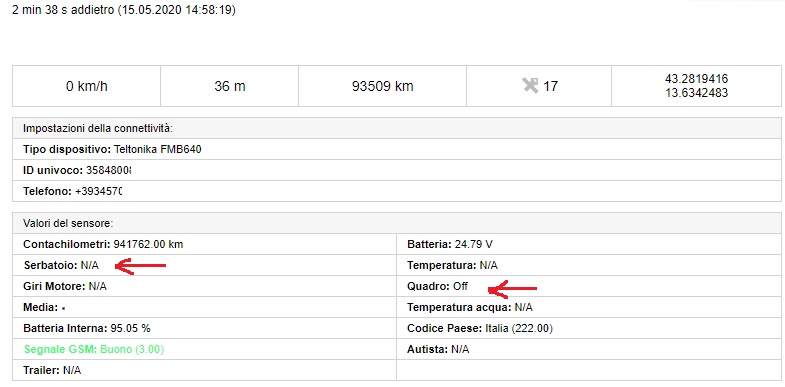Select the Batteria Interna 95.05 % row
Screen dimensions: 785x387
pos(204,328)
